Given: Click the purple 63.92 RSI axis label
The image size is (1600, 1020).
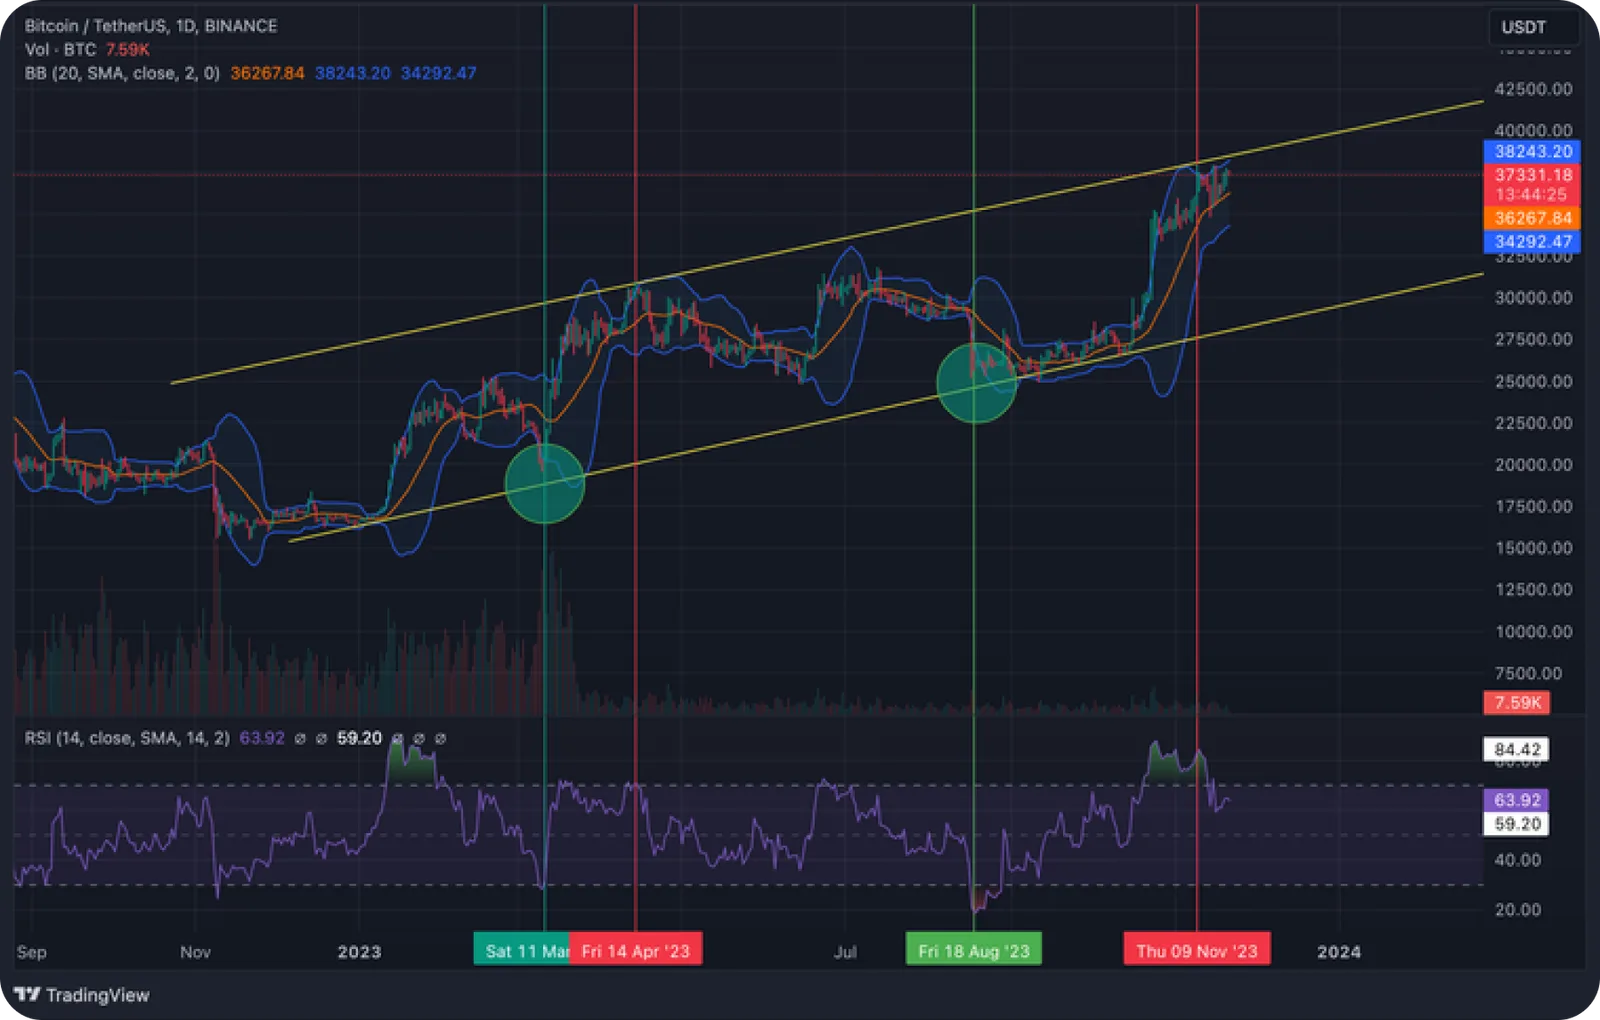Looking at the screenshot, I should pos(1516,800).
